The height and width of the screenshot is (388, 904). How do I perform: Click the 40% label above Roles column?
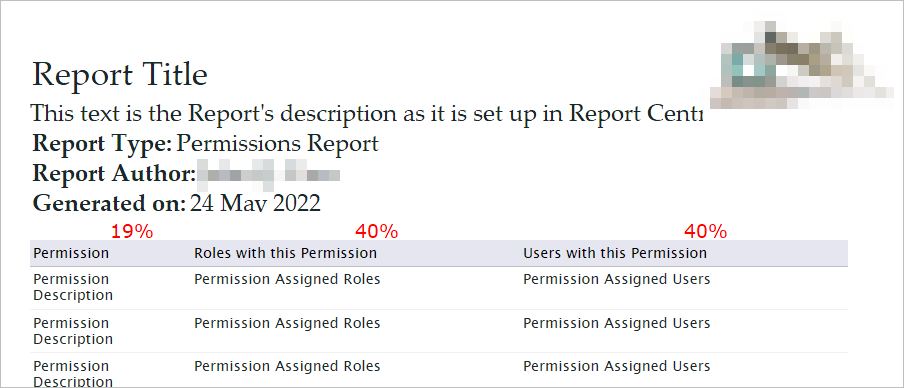[x=376, y=232]
